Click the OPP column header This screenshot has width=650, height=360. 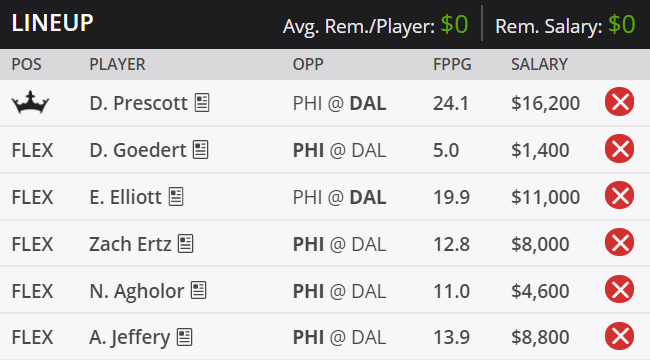308,64
